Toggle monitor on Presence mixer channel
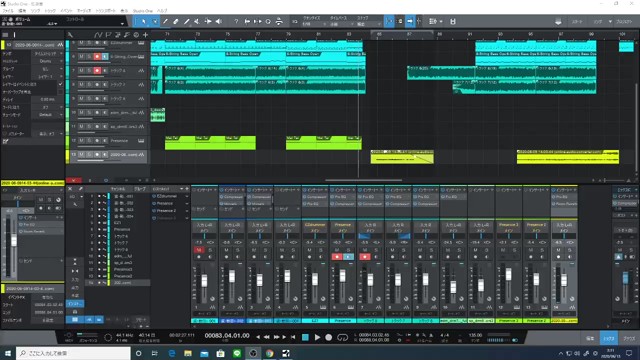Viewport: 640px width, 360px height. [x=348, y=257]
